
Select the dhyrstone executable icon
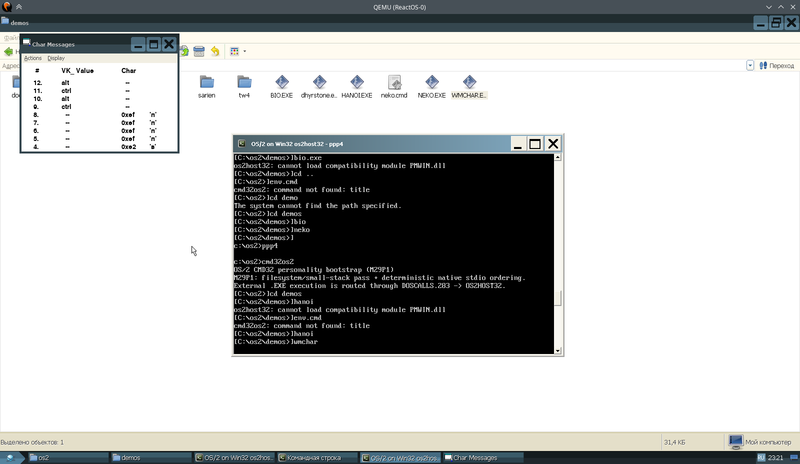coord(319,86)
